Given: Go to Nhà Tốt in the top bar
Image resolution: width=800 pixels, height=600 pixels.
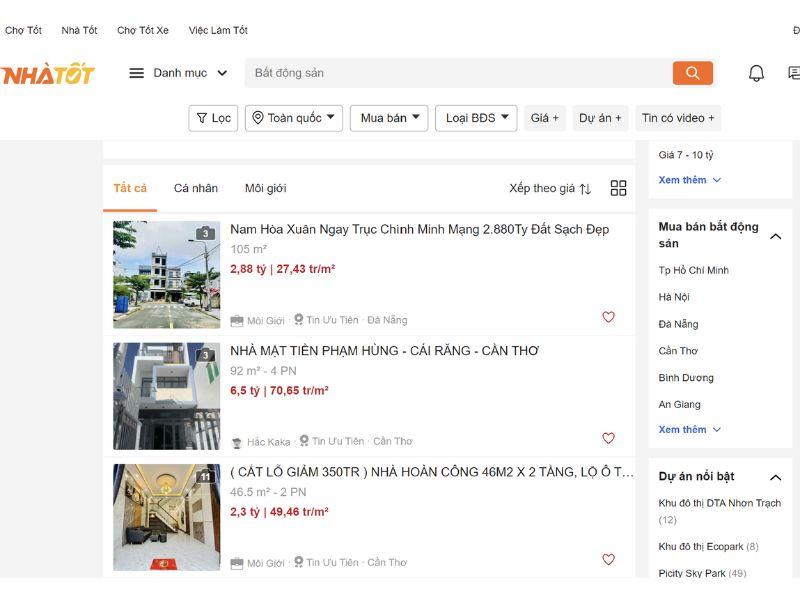Looking at the screenshot, I should 79,30.
